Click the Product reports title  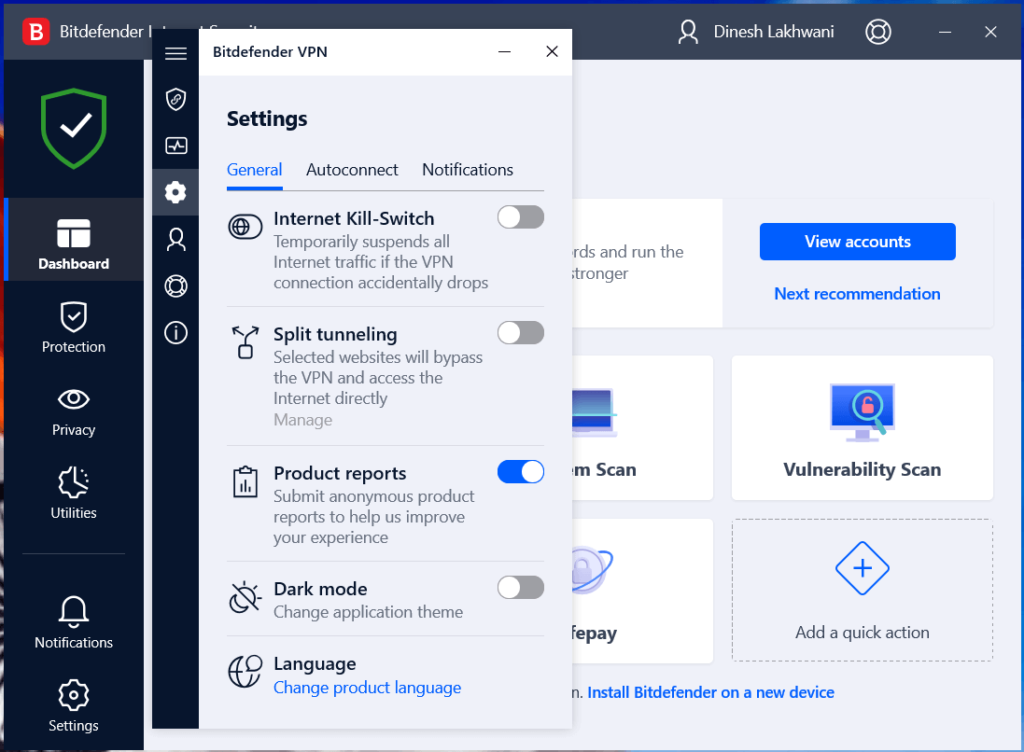[340, 473]
